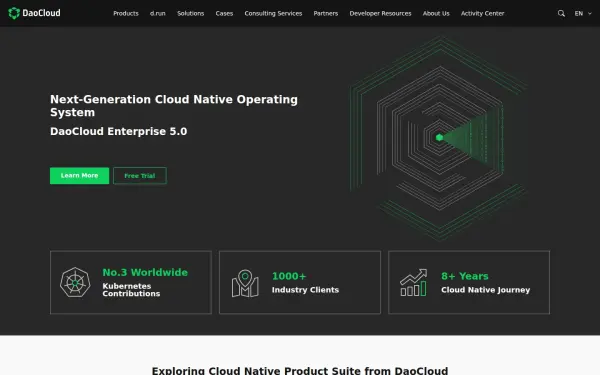
Task: Click the No.3 Worldwide heading
Action: [145, 272]
